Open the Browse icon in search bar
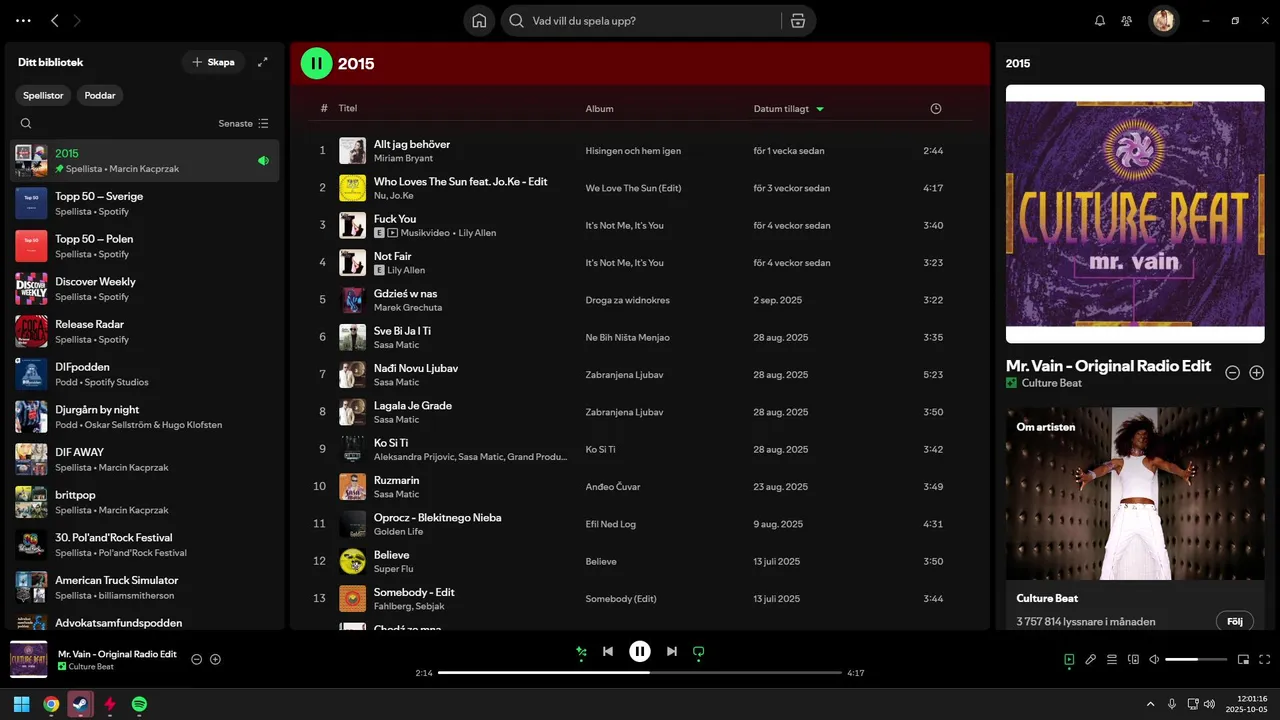 tap(797, 21)
